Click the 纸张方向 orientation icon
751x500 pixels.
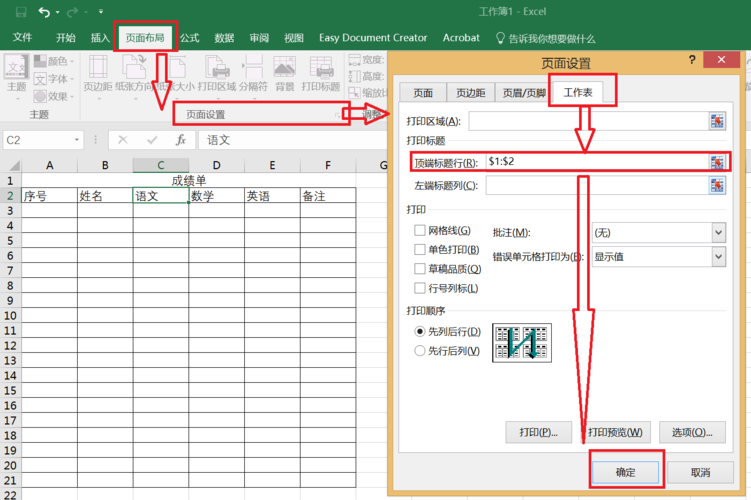pyautogui.click(x=134, y=67)
